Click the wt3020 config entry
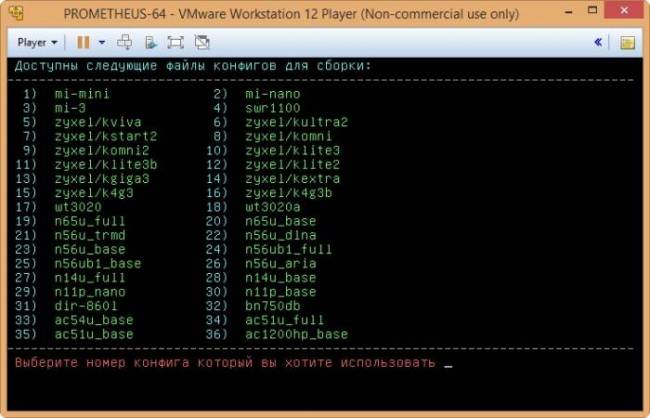 tap(78, 207)
